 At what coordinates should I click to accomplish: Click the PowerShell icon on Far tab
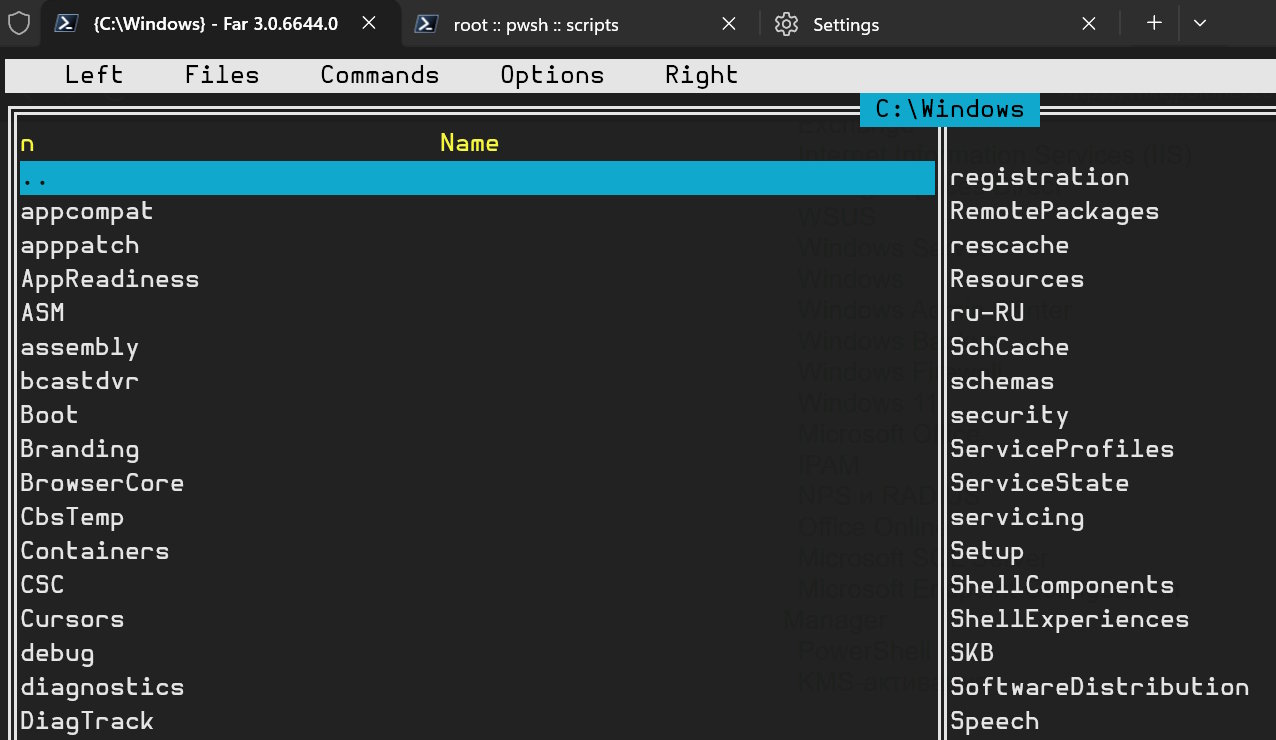(x=67, y=23)
